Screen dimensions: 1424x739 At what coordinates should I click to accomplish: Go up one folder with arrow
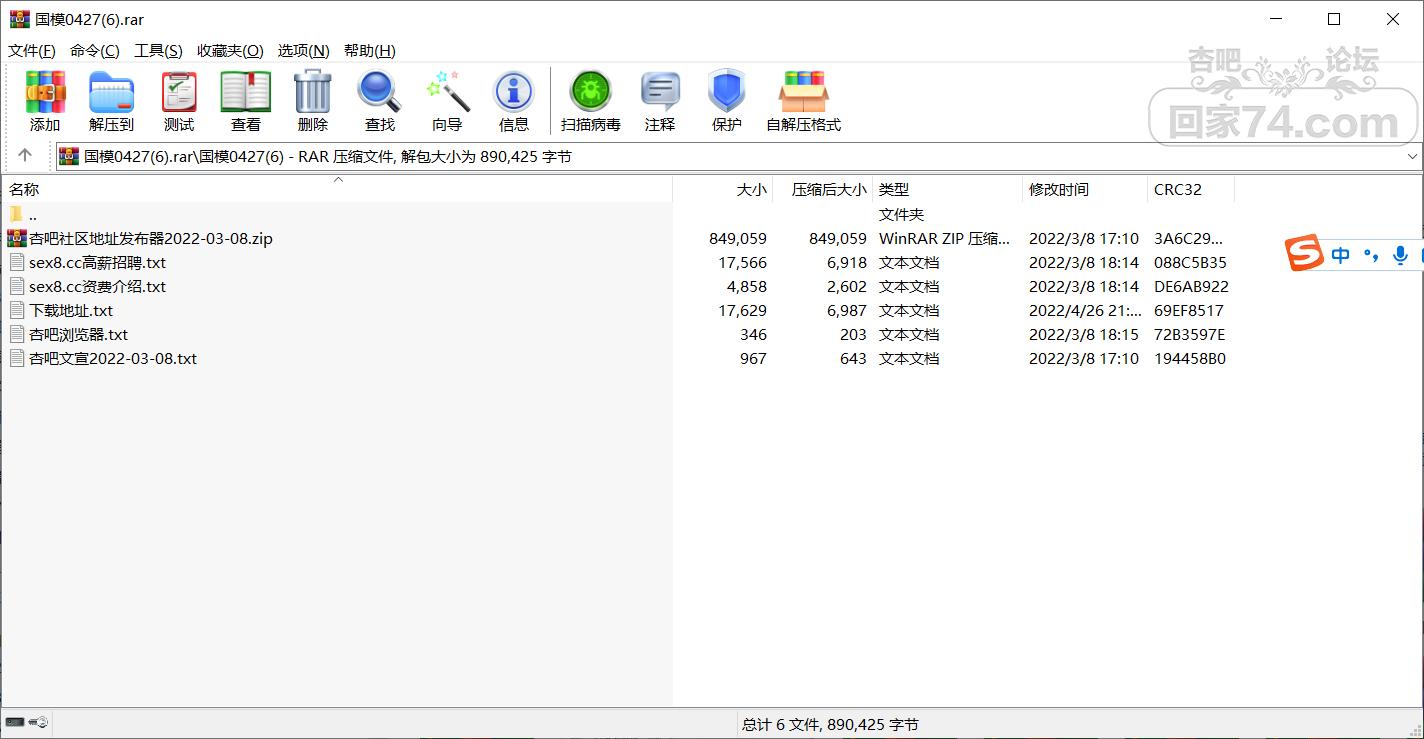click(x=25, y=156)
